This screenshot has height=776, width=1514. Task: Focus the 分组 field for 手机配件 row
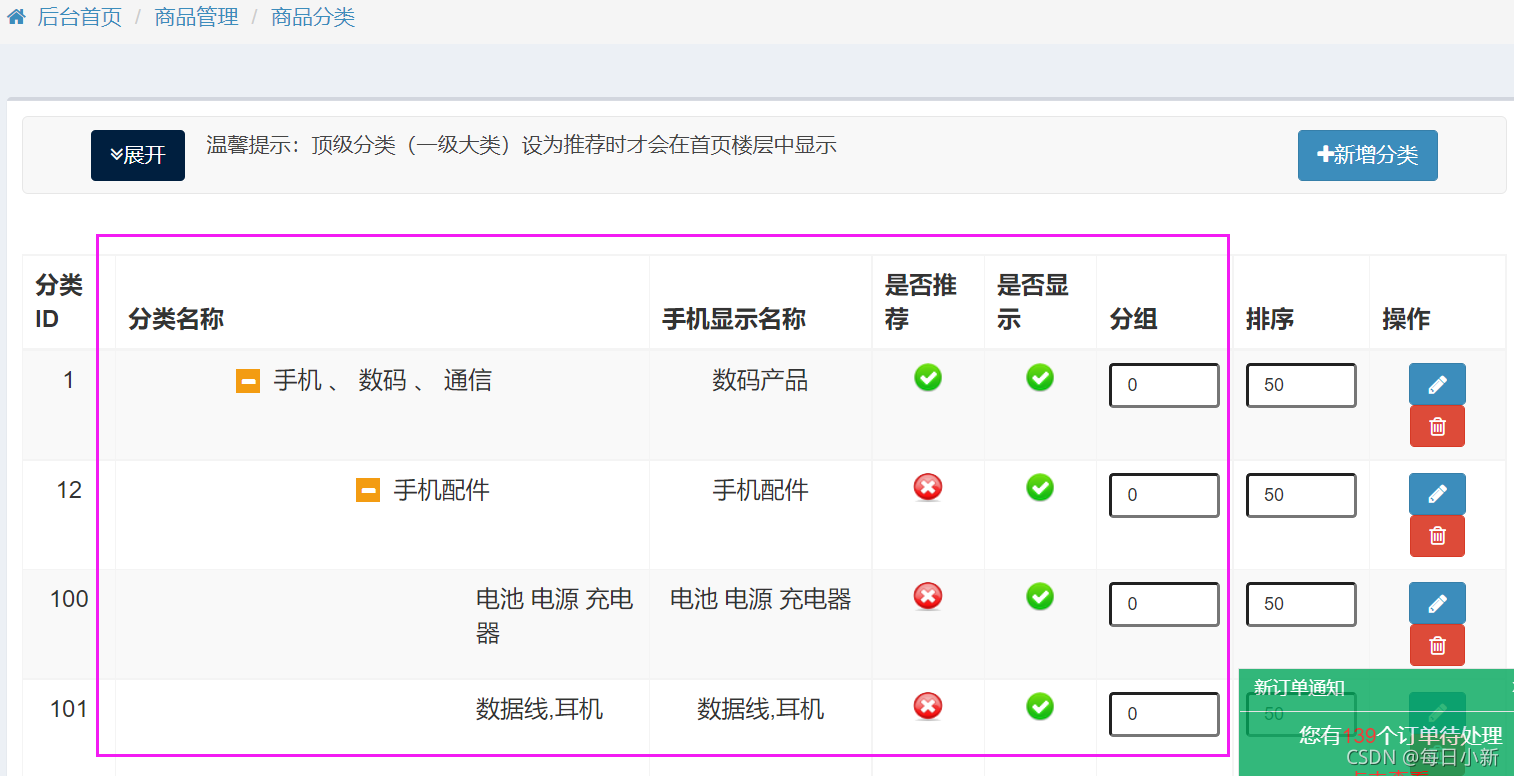[1164, 495]
